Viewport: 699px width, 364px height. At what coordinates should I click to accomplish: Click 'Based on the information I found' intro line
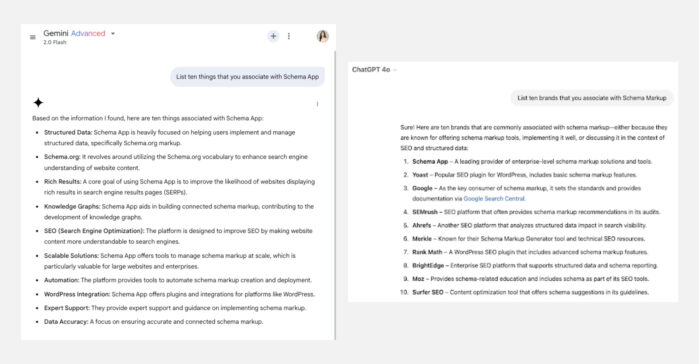tap(148, 119)
